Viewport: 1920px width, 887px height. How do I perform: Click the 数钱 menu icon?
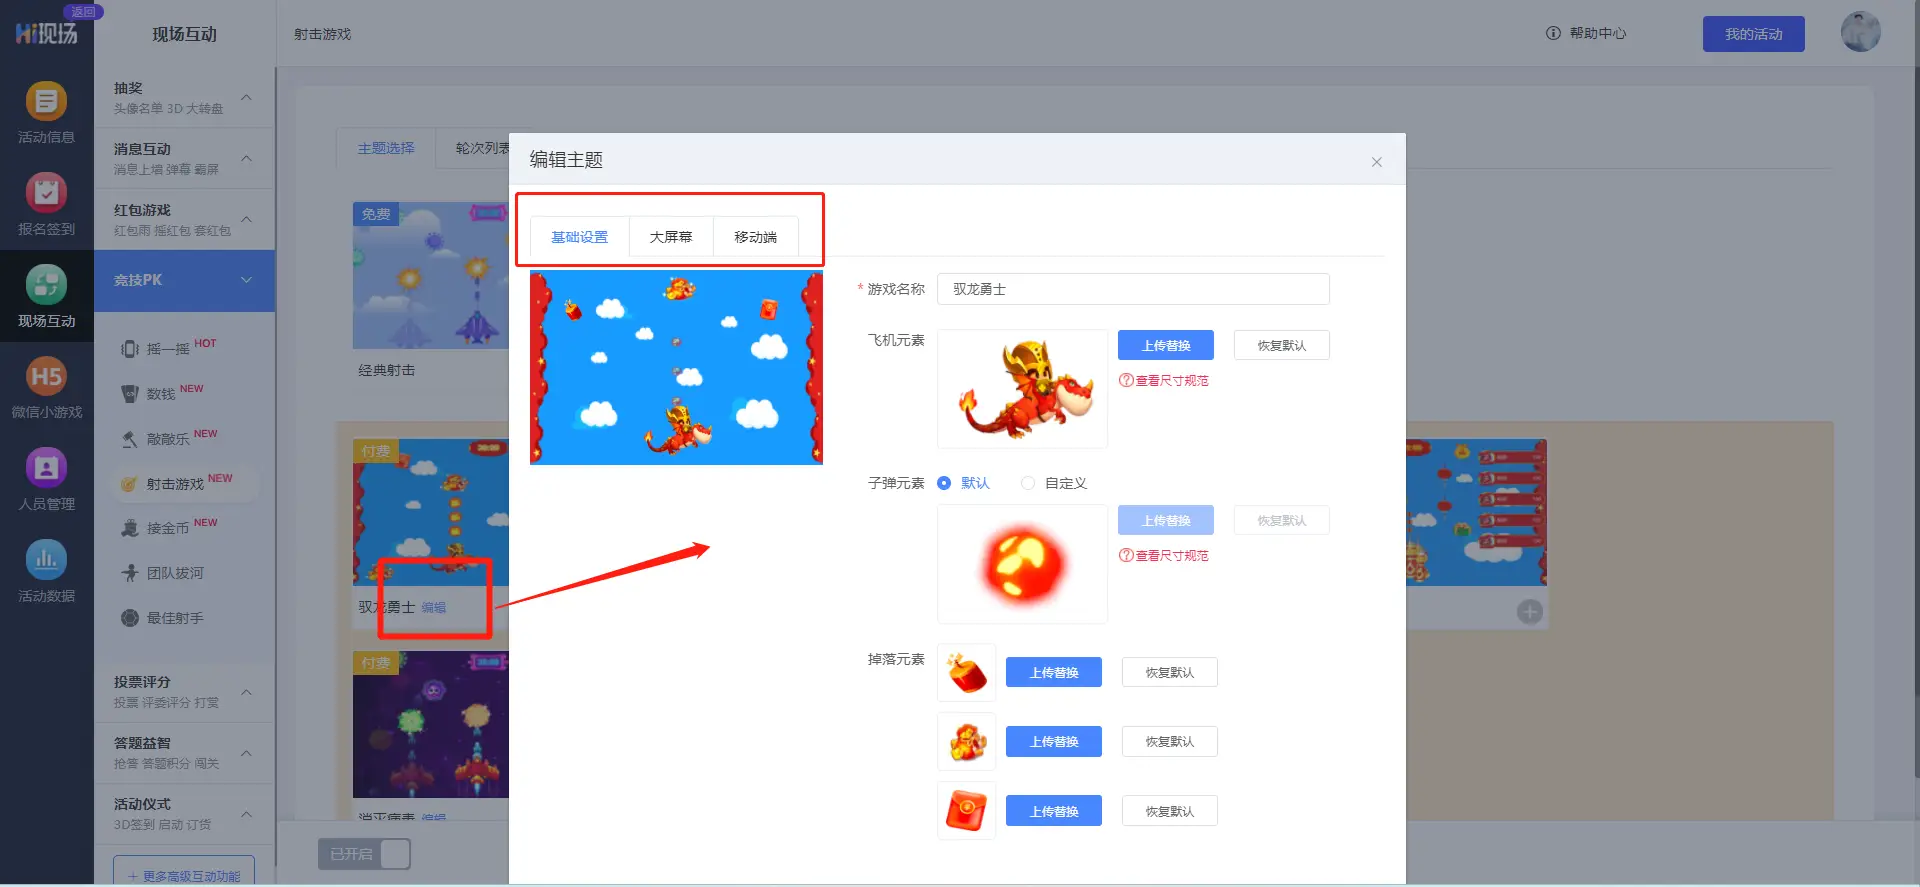click(x=130, y=394)
